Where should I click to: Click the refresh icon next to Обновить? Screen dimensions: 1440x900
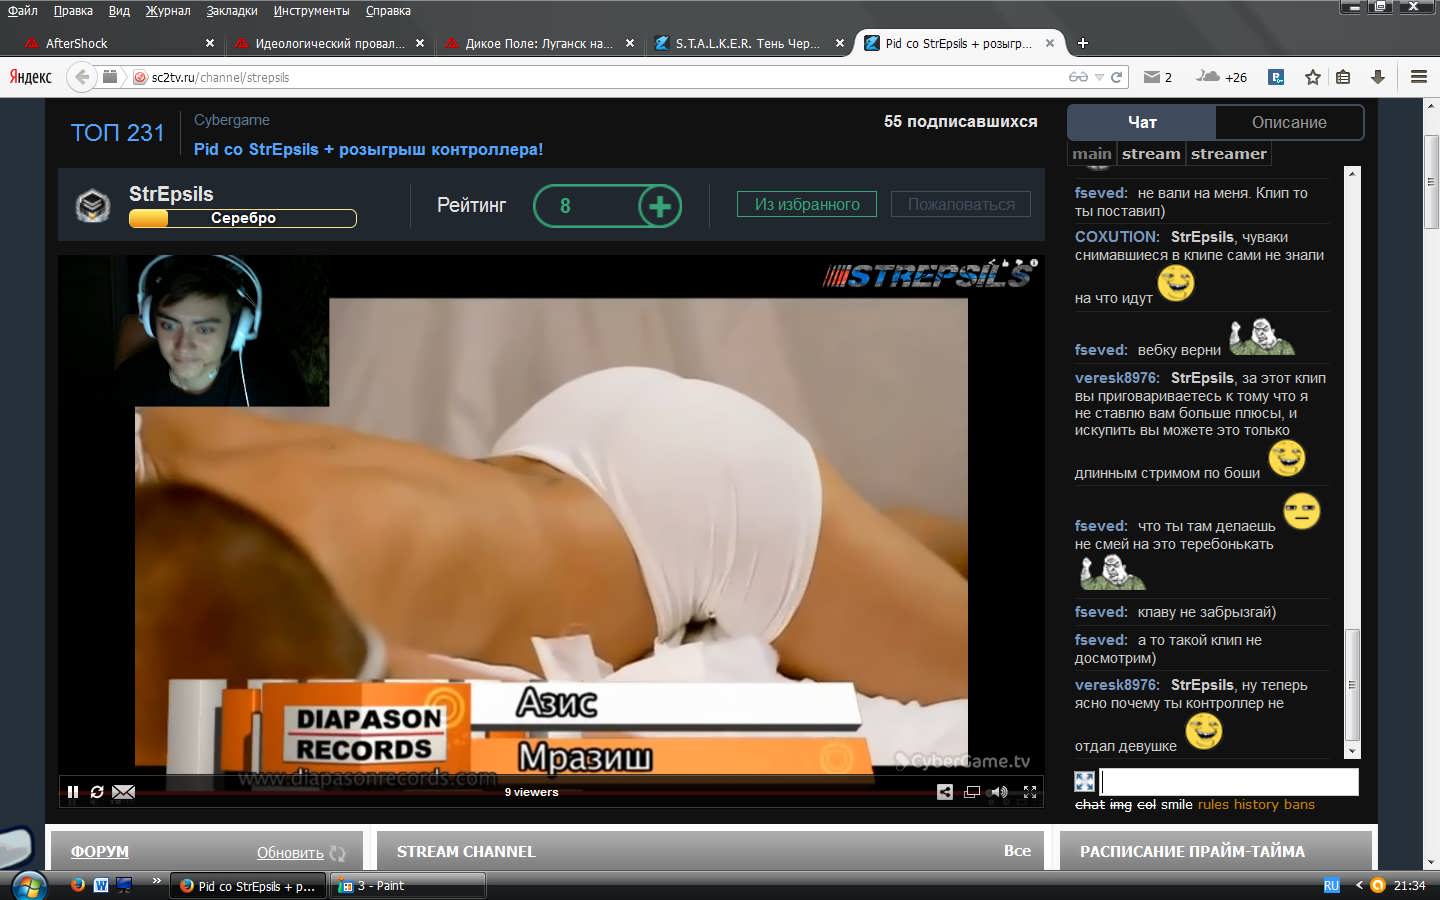pyautogui.click(x=337, y=853)
